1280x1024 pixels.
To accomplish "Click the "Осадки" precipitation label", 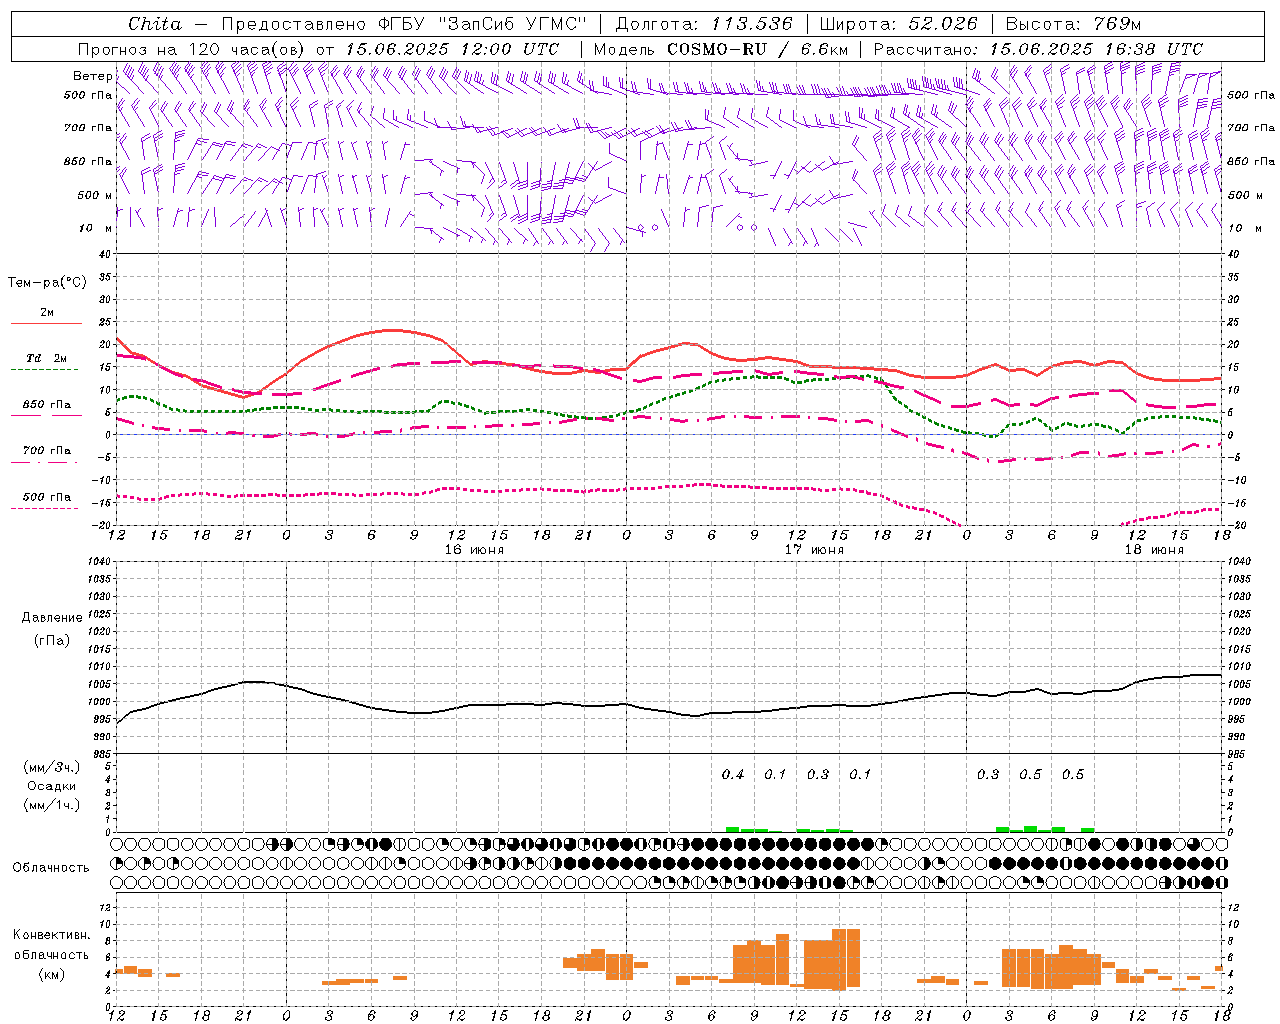I will click(52, 786).
